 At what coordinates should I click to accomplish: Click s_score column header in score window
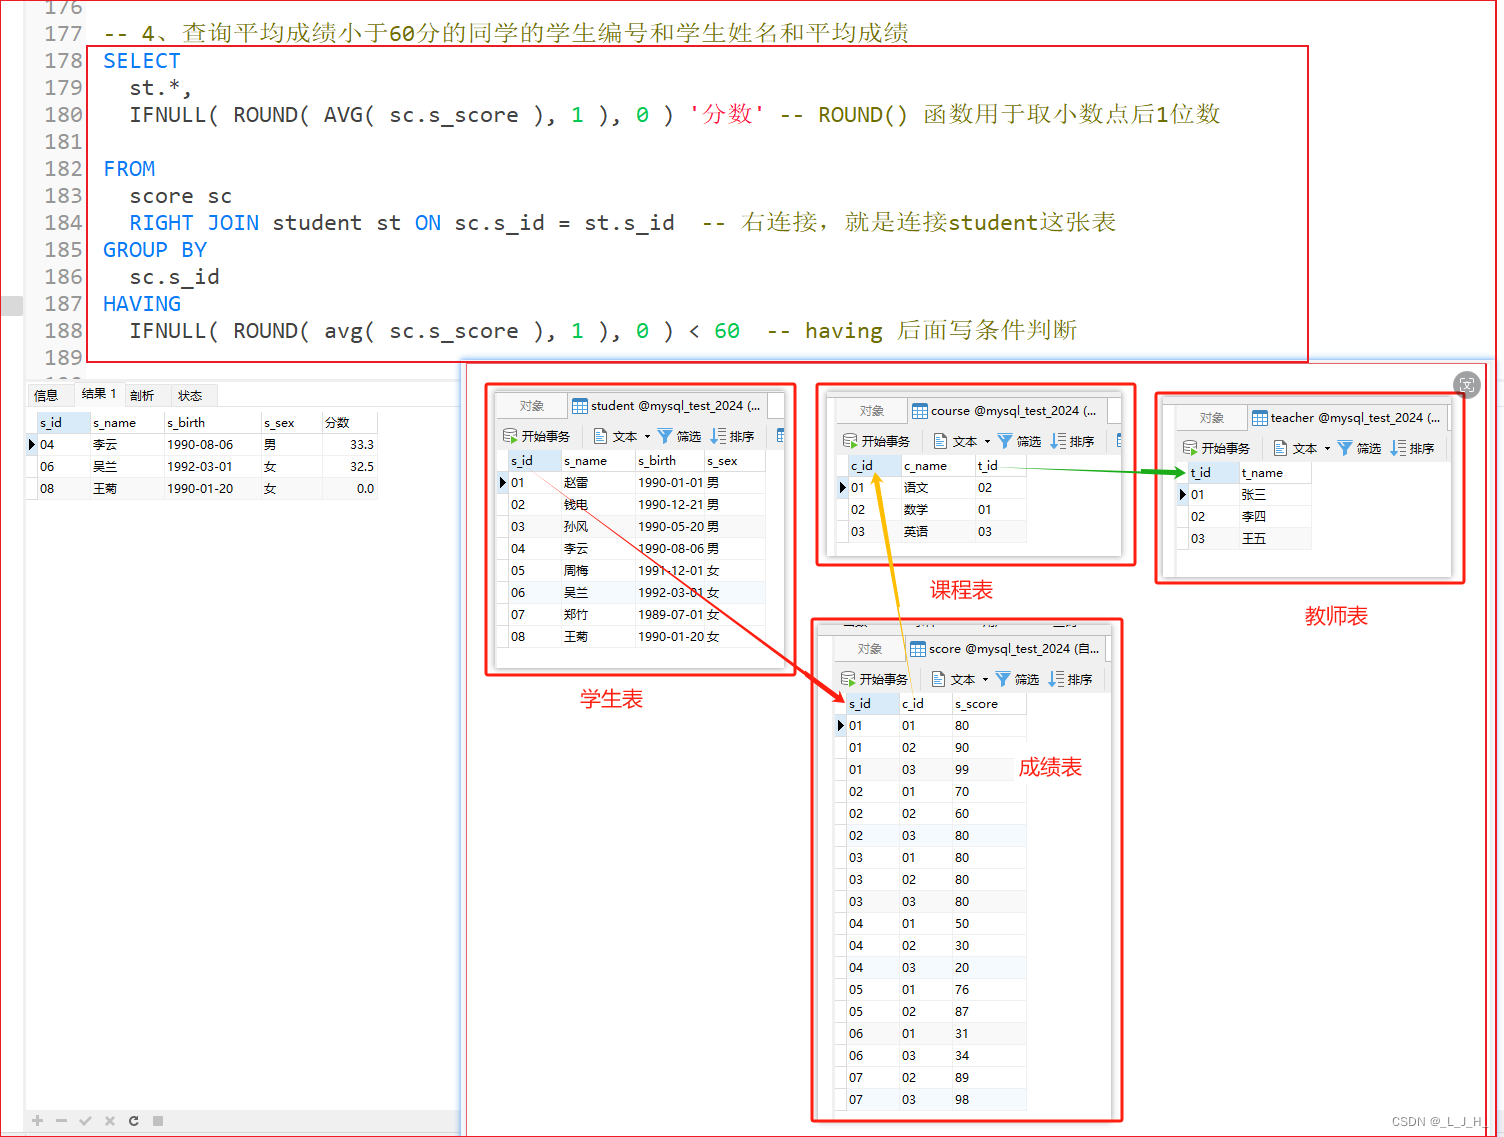tap(989, 704)
